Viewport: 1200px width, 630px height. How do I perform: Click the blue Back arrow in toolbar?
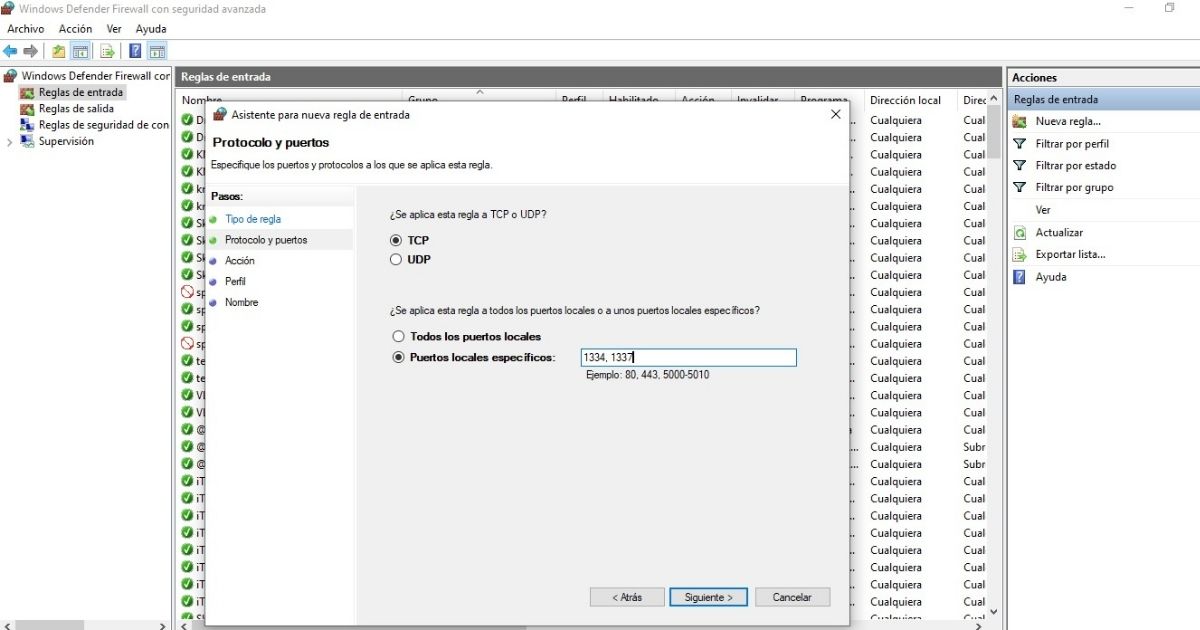10,51
